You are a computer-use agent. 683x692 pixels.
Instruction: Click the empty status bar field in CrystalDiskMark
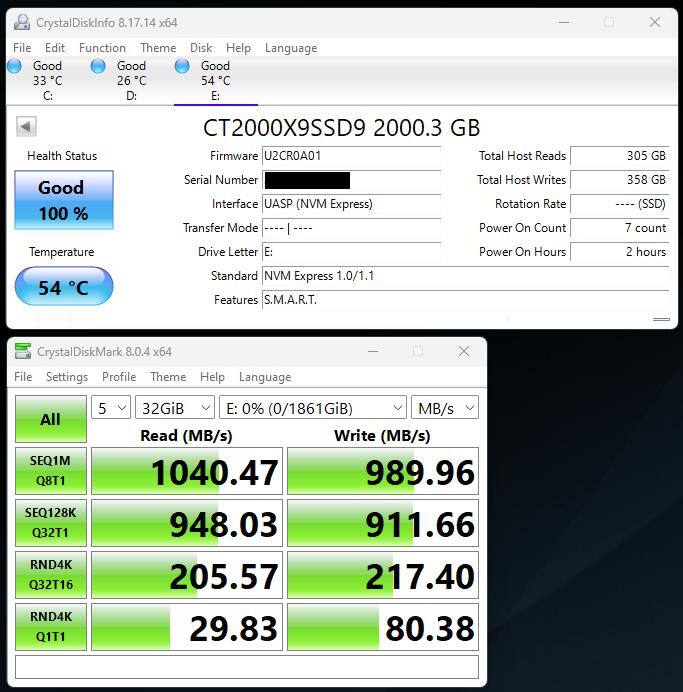(246, 667)
